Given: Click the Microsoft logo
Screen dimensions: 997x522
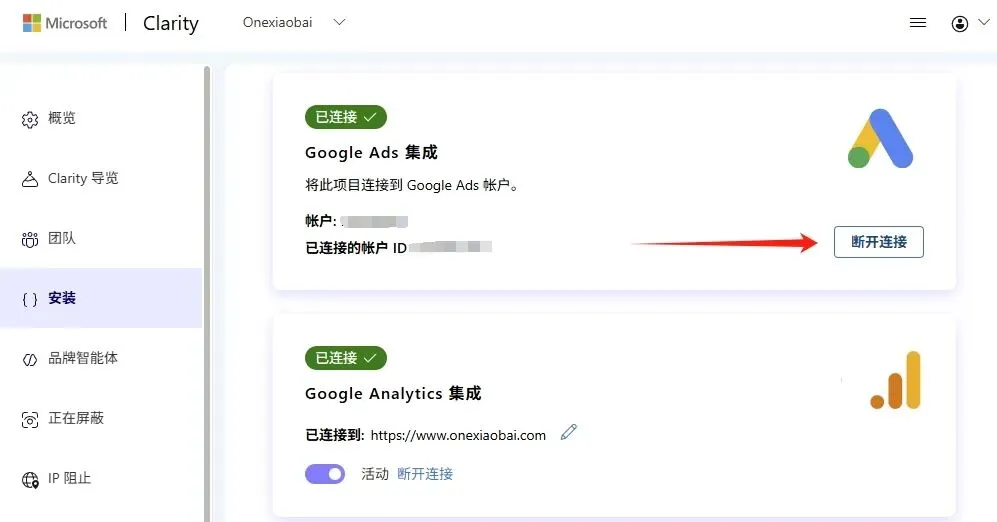Looking at the screenshot, I should [x=65, y=23].
